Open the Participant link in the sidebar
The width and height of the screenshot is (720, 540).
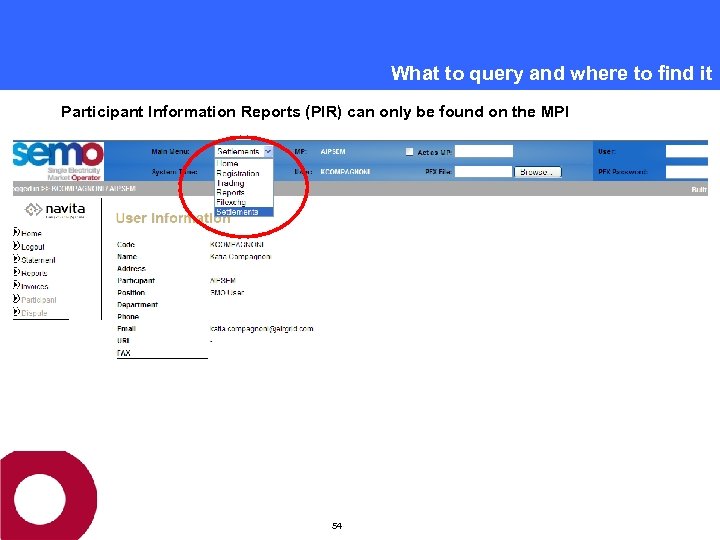click(x=39, y=300)
